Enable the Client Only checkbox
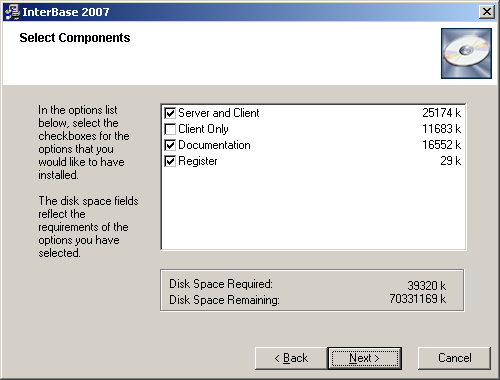 pyautogui.click(x=170, y=129)
